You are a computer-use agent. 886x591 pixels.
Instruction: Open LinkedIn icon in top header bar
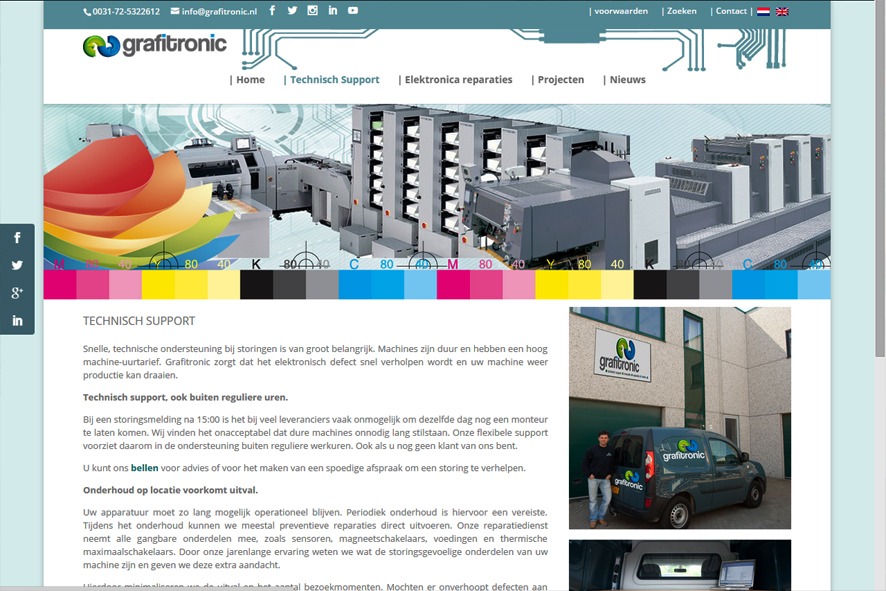(x=333, y=10)
